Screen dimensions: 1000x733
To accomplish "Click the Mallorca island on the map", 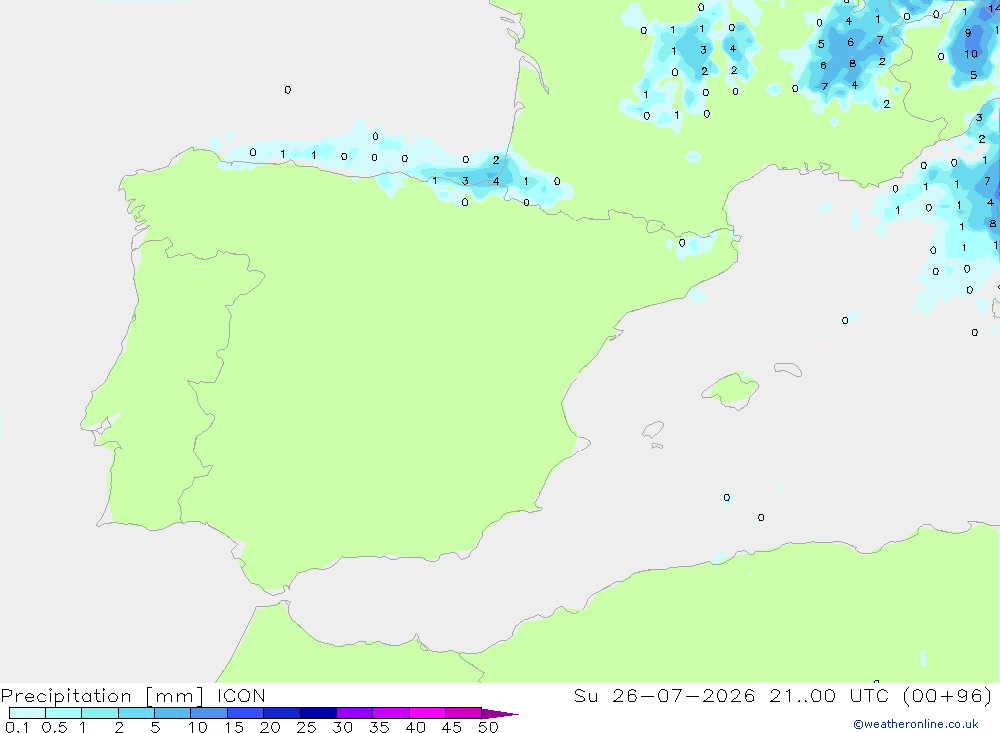I will (x=730, y=389).
